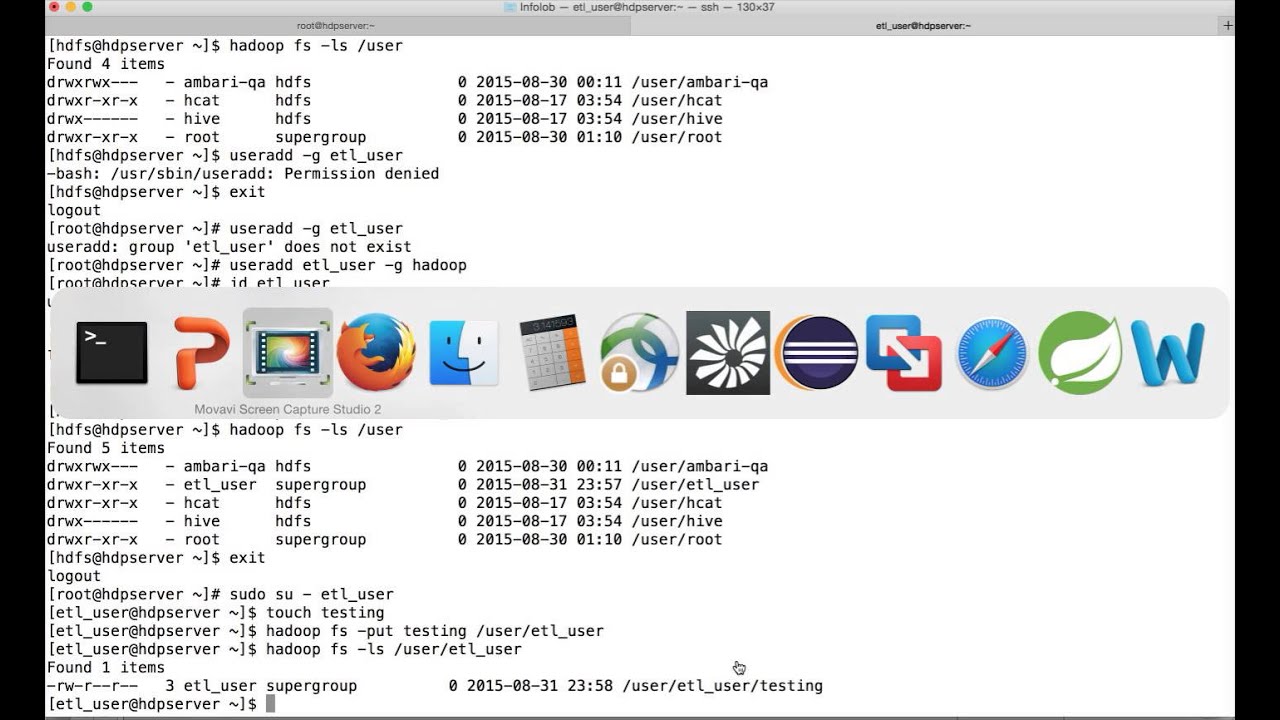Screen dimensions: 1280x720
Task: Open the root@hdpserver terminal tab
Action: coord(336,26)
